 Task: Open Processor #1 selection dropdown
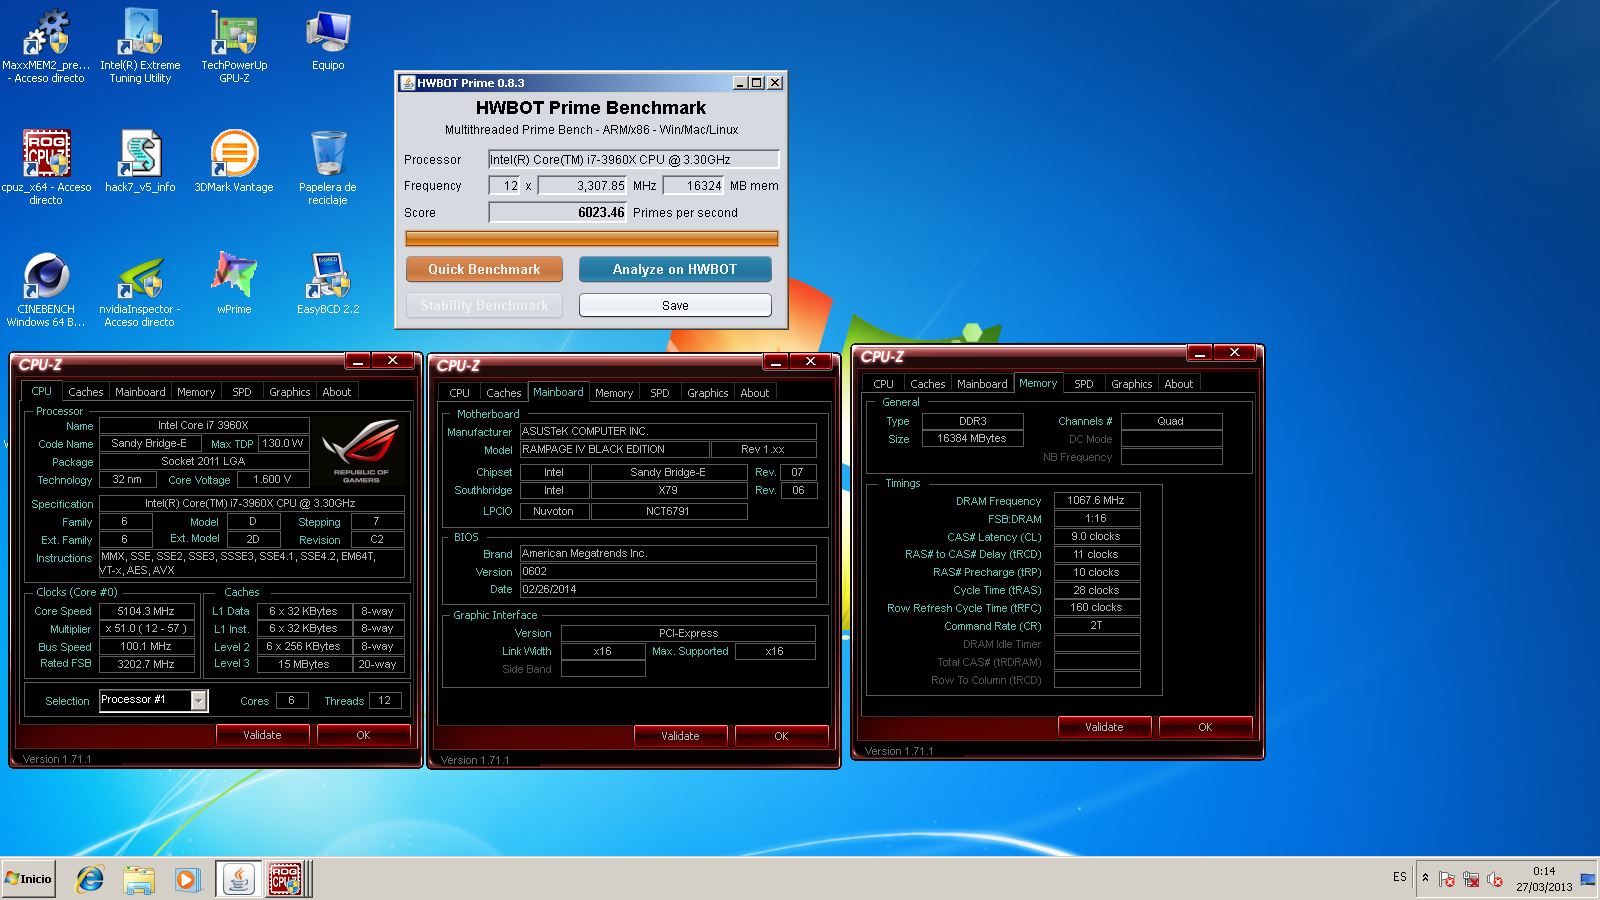[198, 700]
